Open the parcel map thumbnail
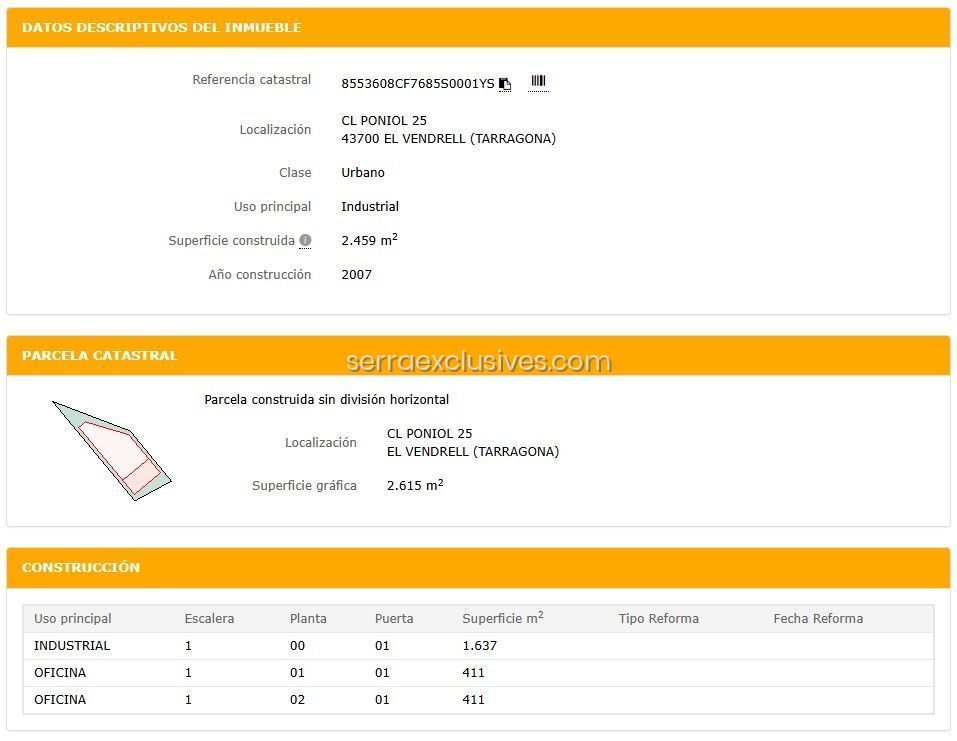957x741 pixels. (x=112, y=450)
